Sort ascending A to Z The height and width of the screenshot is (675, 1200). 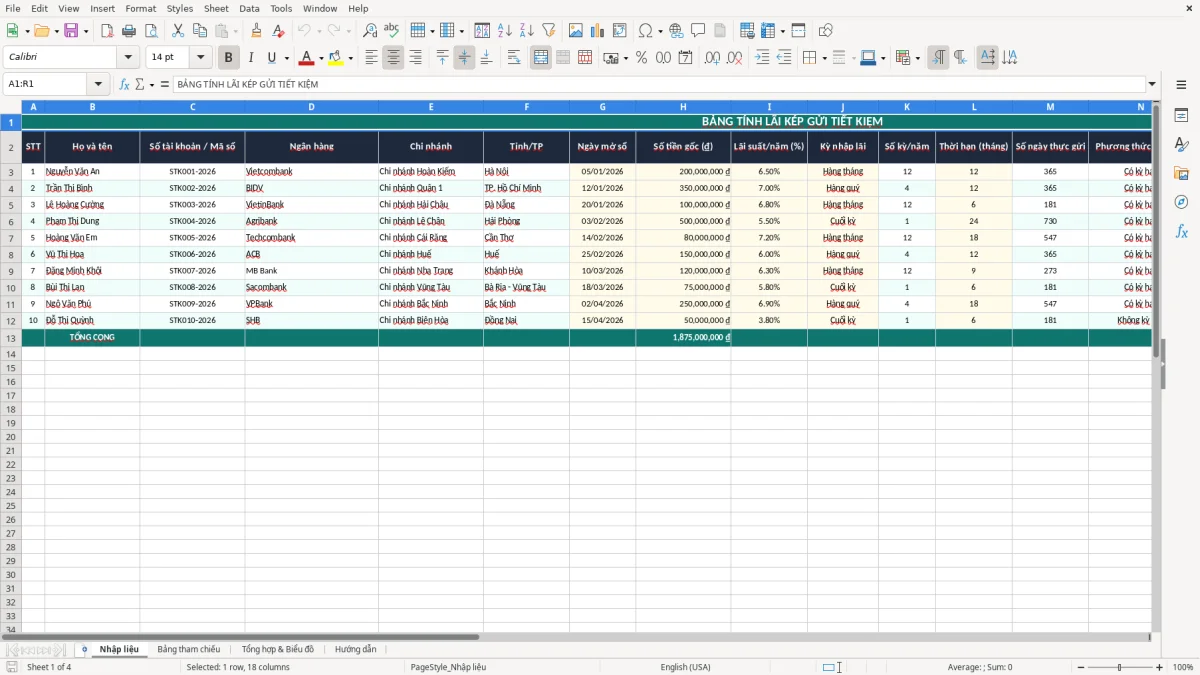pos(504,31)
